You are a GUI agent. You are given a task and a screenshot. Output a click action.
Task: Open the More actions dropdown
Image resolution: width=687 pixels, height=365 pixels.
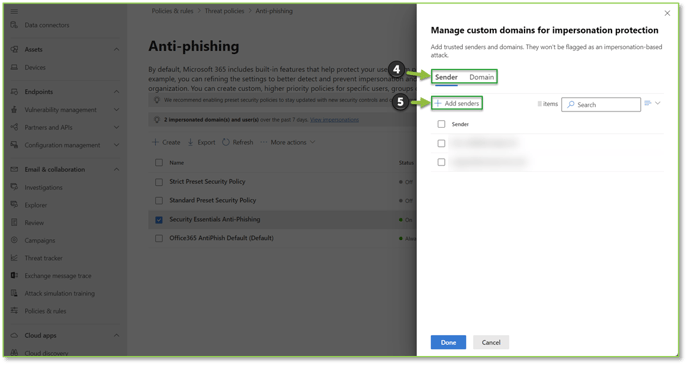288,142
